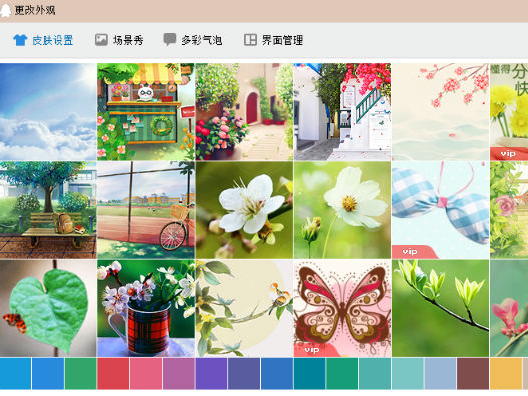Screen dimensions: 528x396
Task: Click the QQ penguin icon in title bar
Action: pyautogui.click(x=5, y=11)
